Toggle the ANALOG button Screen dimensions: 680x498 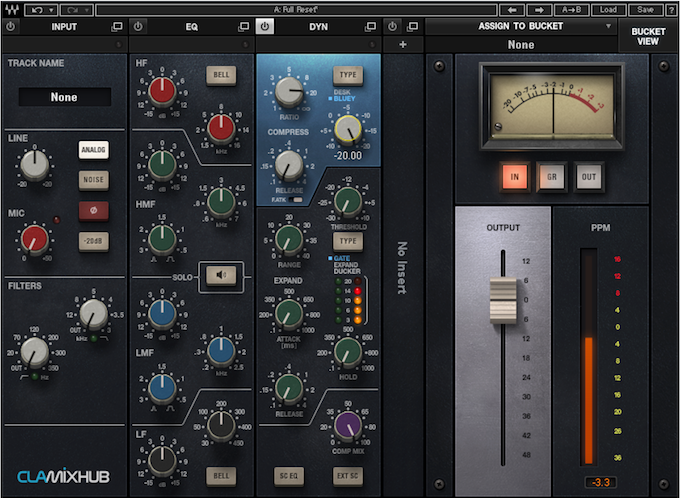[94, 150]
